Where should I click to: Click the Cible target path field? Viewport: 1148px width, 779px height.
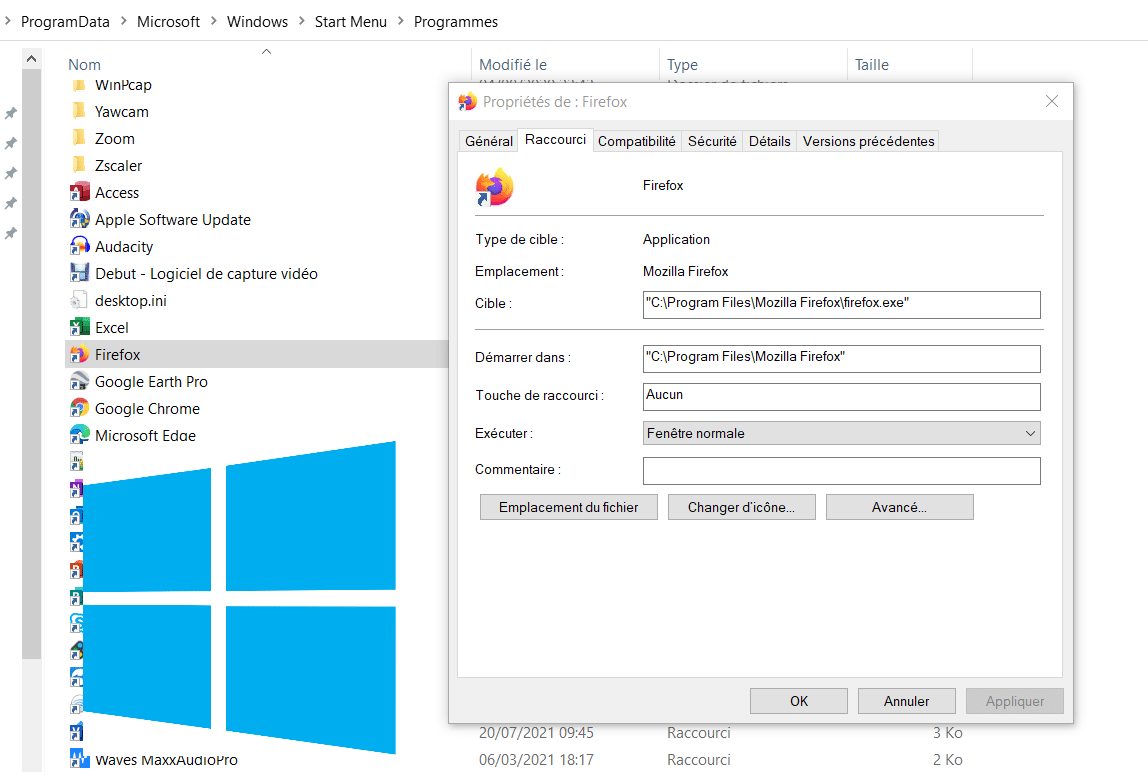[841, 305]
